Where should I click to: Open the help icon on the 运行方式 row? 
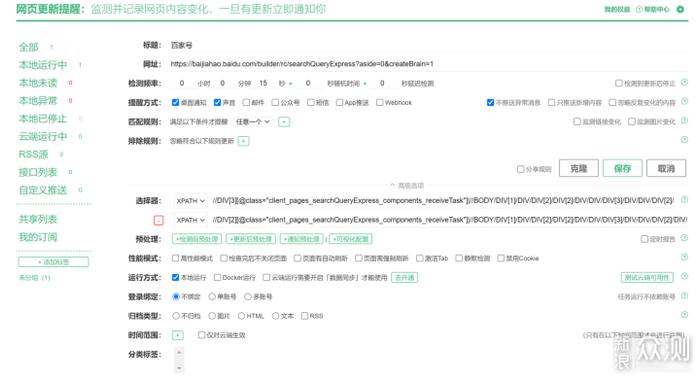coord(684,277)
